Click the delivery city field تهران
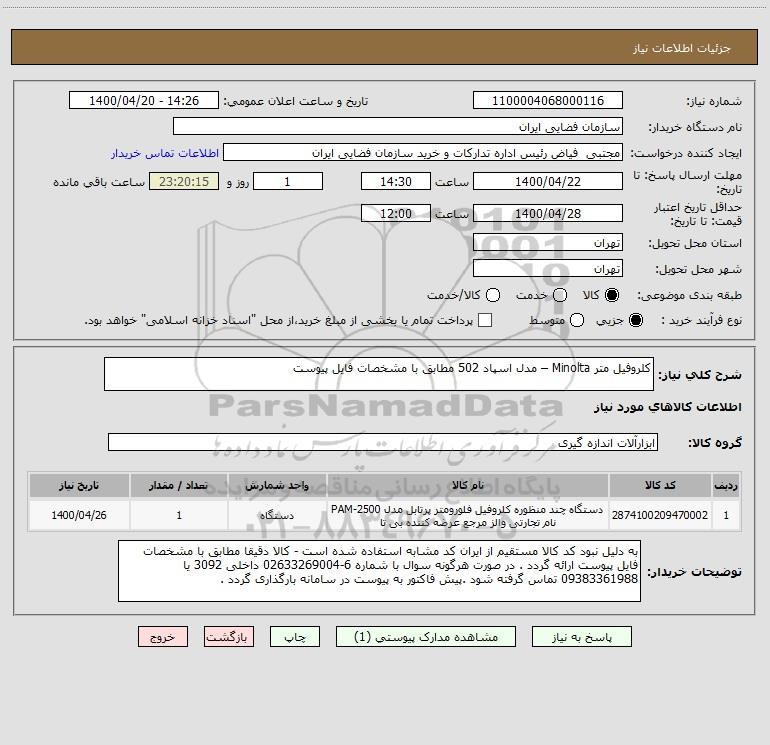The height and width of the screenshot is (745, 770). (x=548, y=268)
